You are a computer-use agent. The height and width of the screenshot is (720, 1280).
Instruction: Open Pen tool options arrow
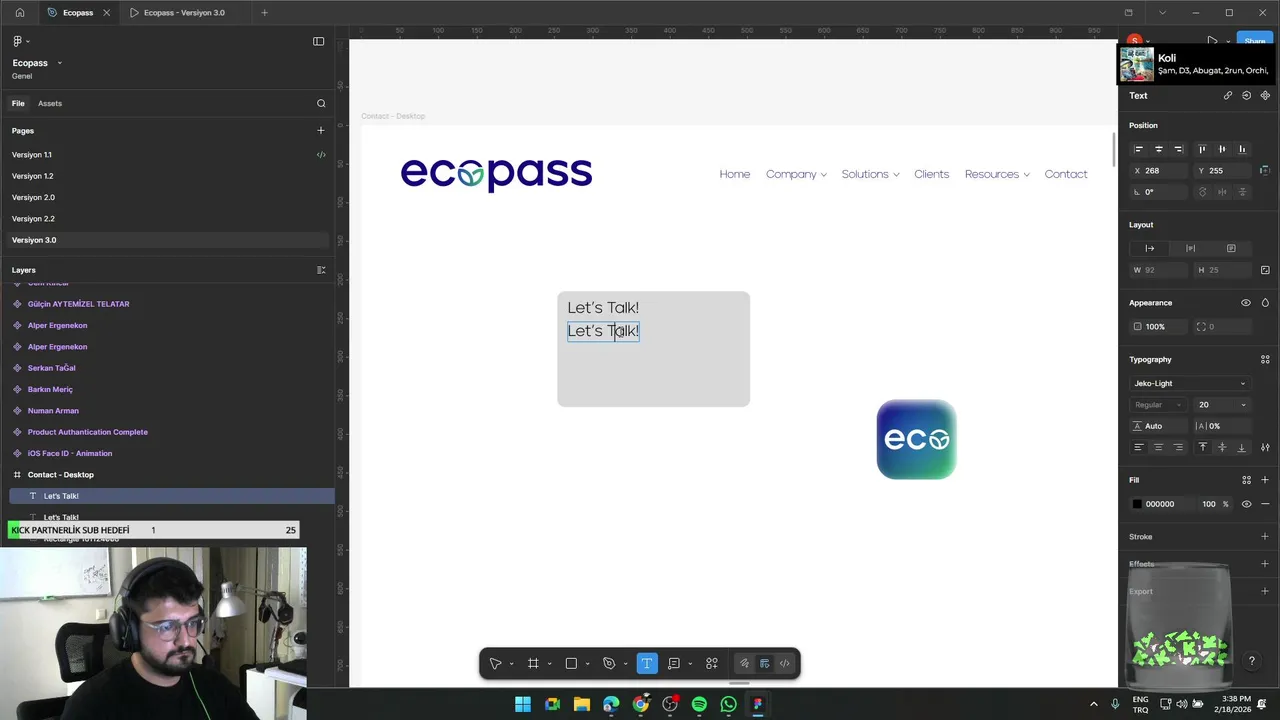pyautogui.click(x=625, y=664)
